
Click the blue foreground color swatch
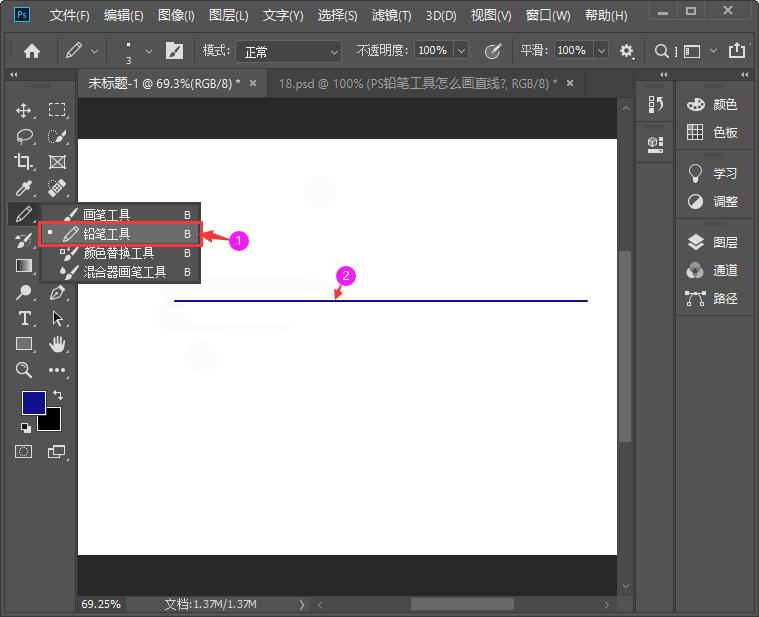pyautogui.click(x=33, y=402)
